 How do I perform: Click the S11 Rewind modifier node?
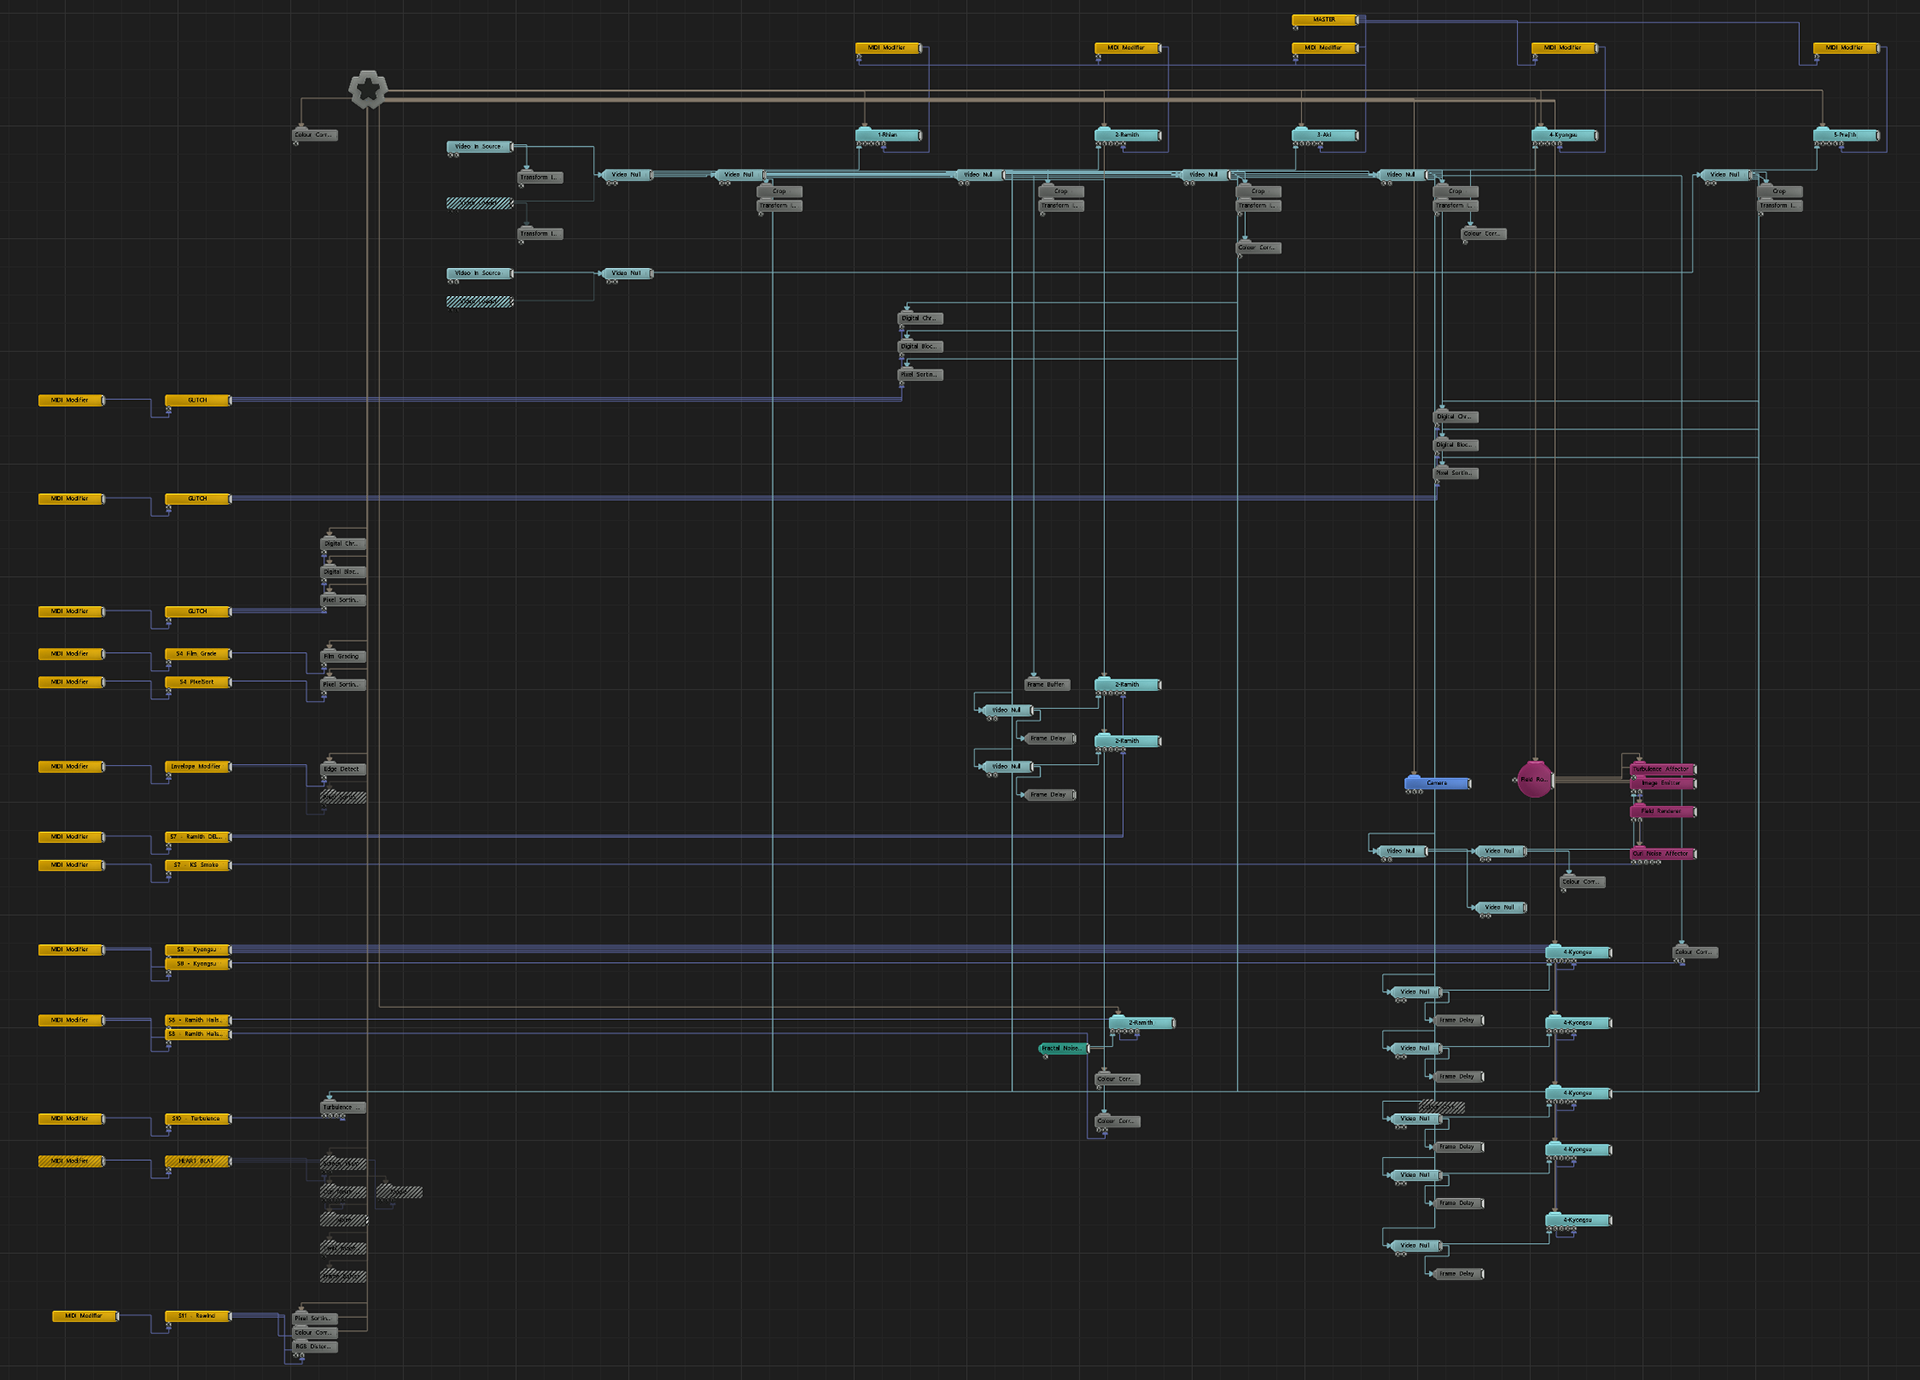pyautogui.click(x=197, y=1316)
